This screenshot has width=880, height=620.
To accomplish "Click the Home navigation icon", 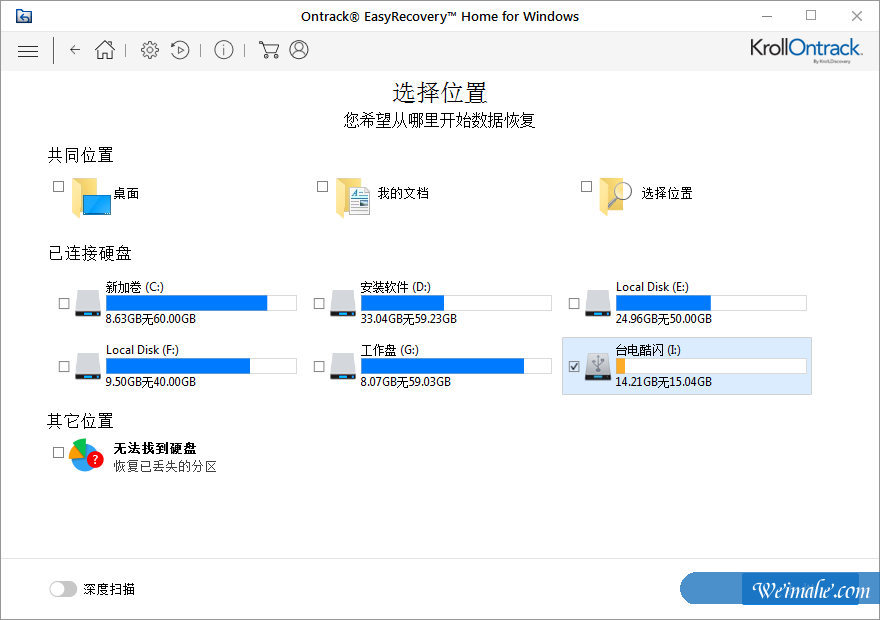I will coord(104,50).
